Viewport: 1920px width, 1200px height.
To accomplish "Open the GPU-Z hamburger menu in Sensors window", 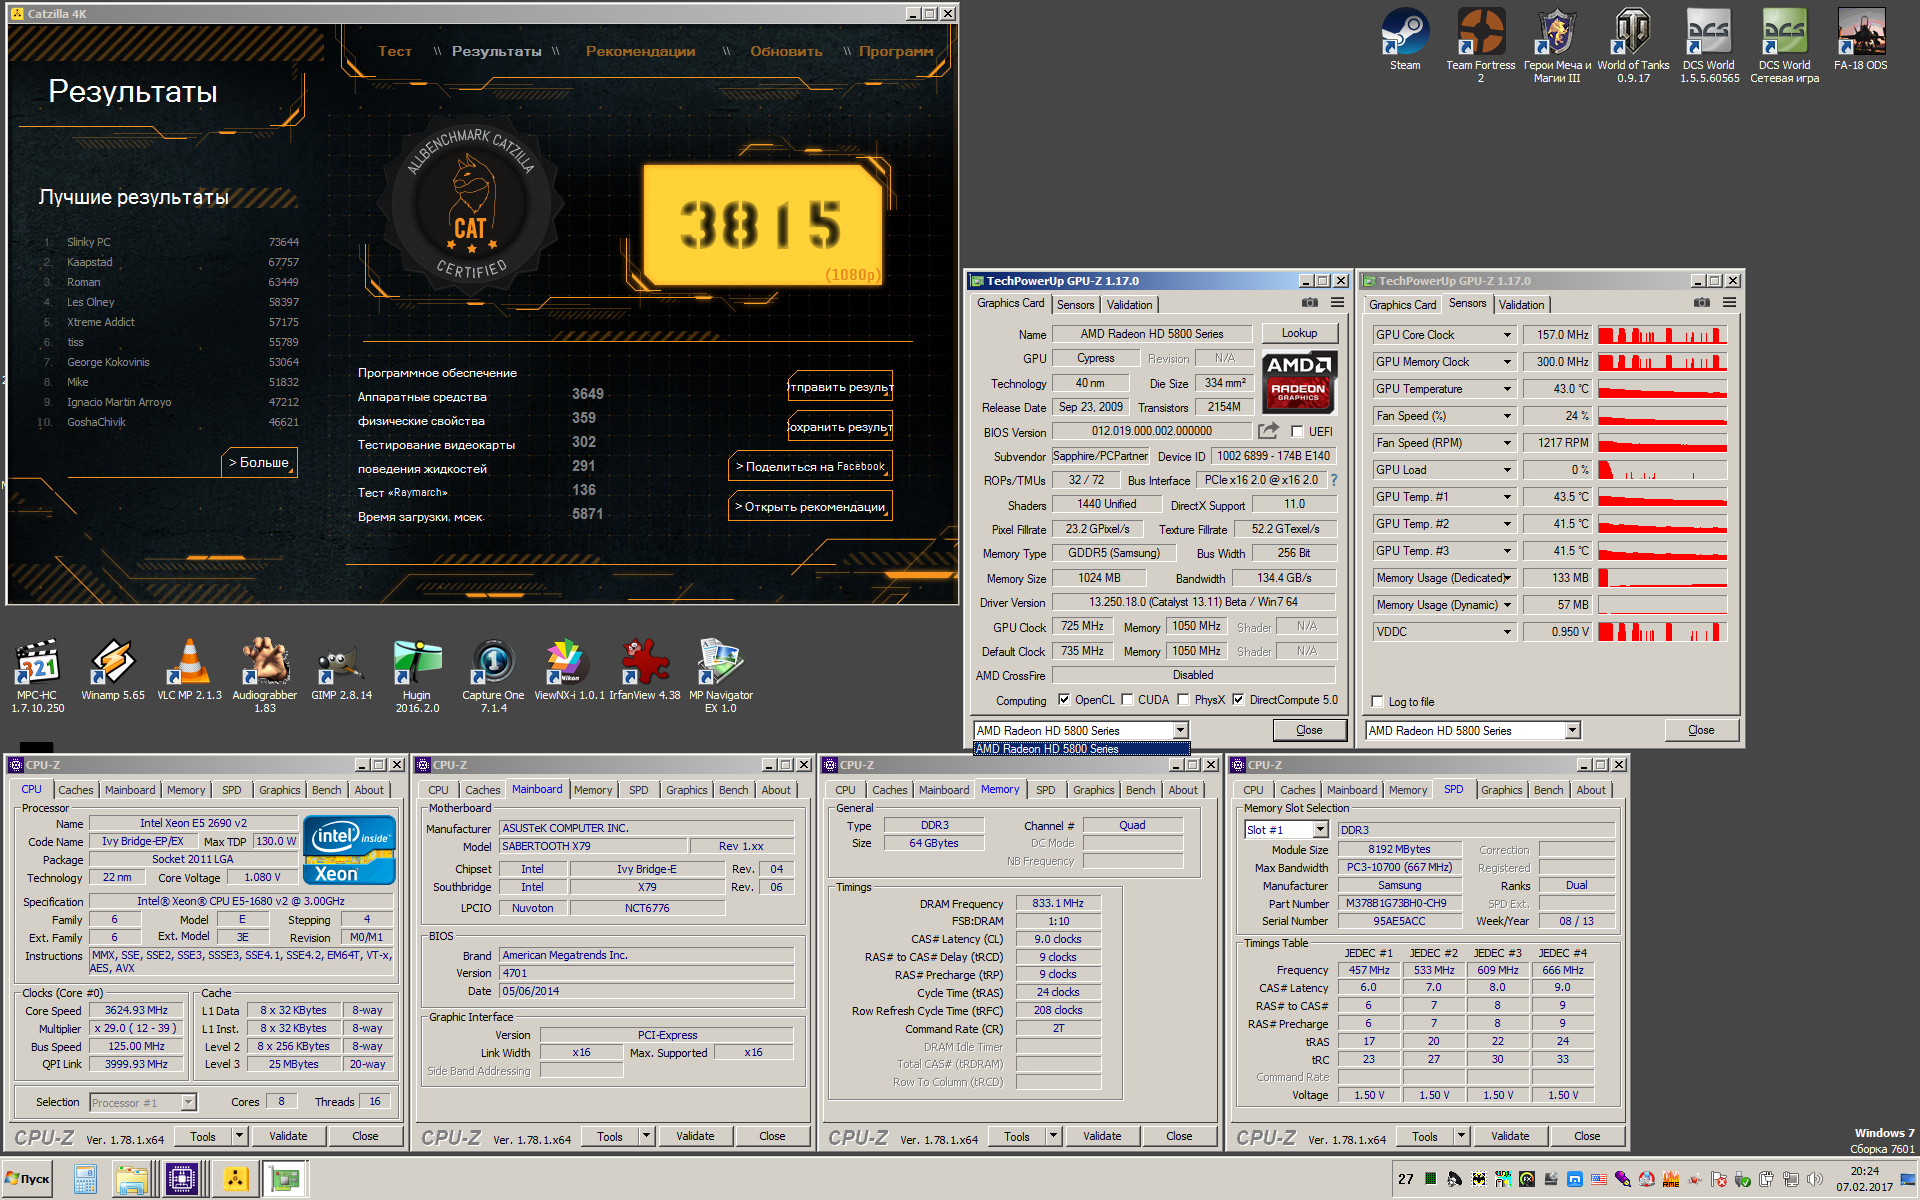I will 1729,303.
